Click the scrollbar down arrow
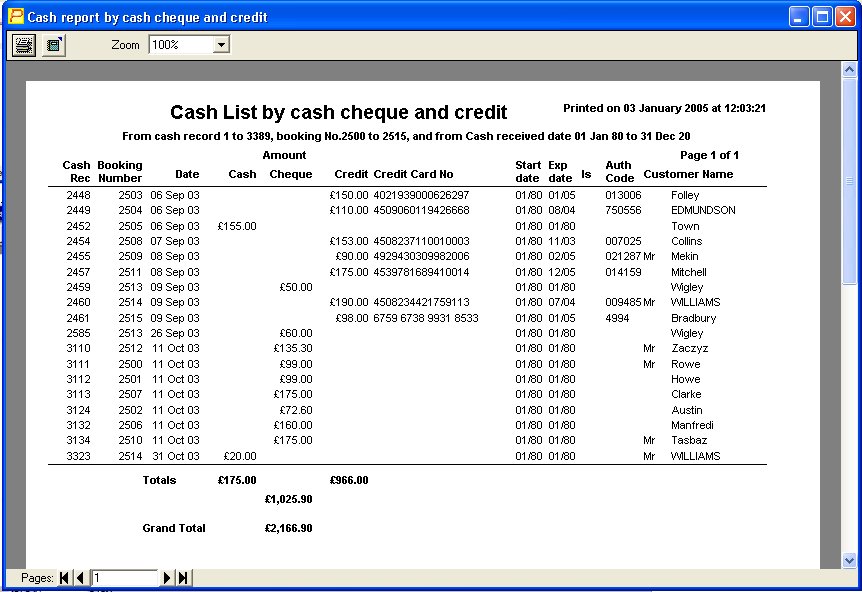The image size is (862, 592). coord(849,560)
